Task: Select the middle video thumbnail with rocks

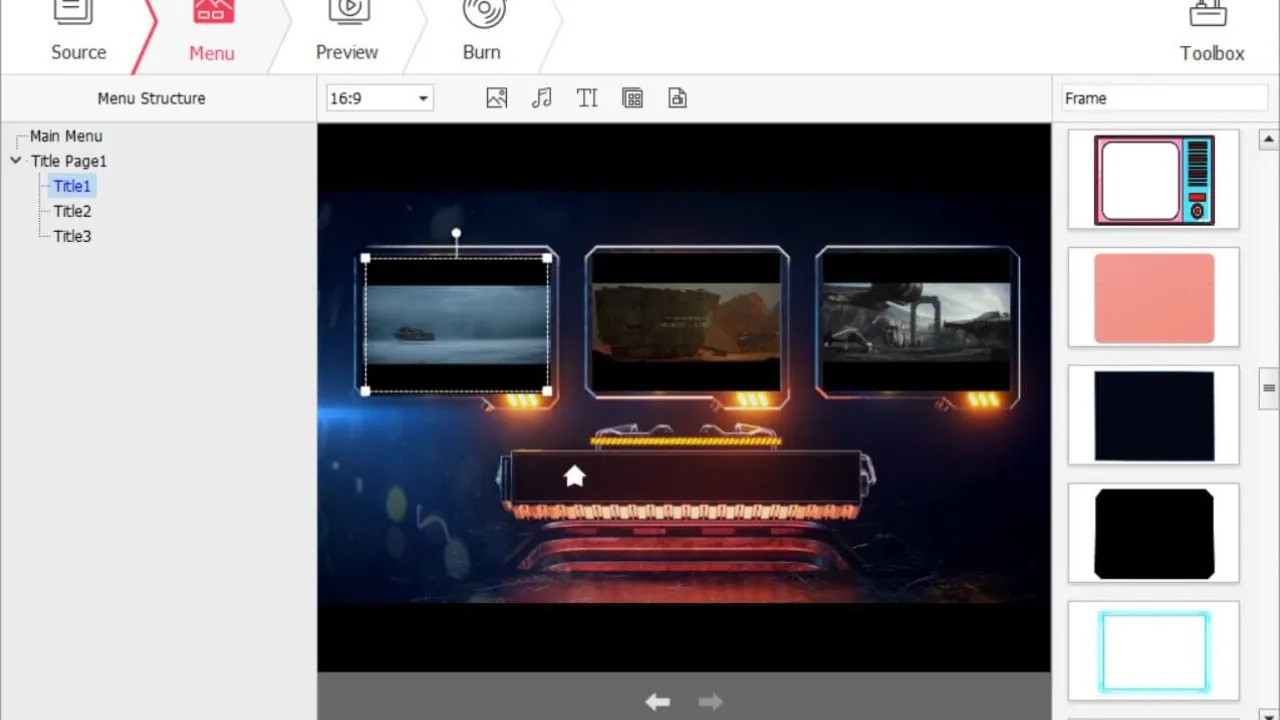Action: coord(686,322)
